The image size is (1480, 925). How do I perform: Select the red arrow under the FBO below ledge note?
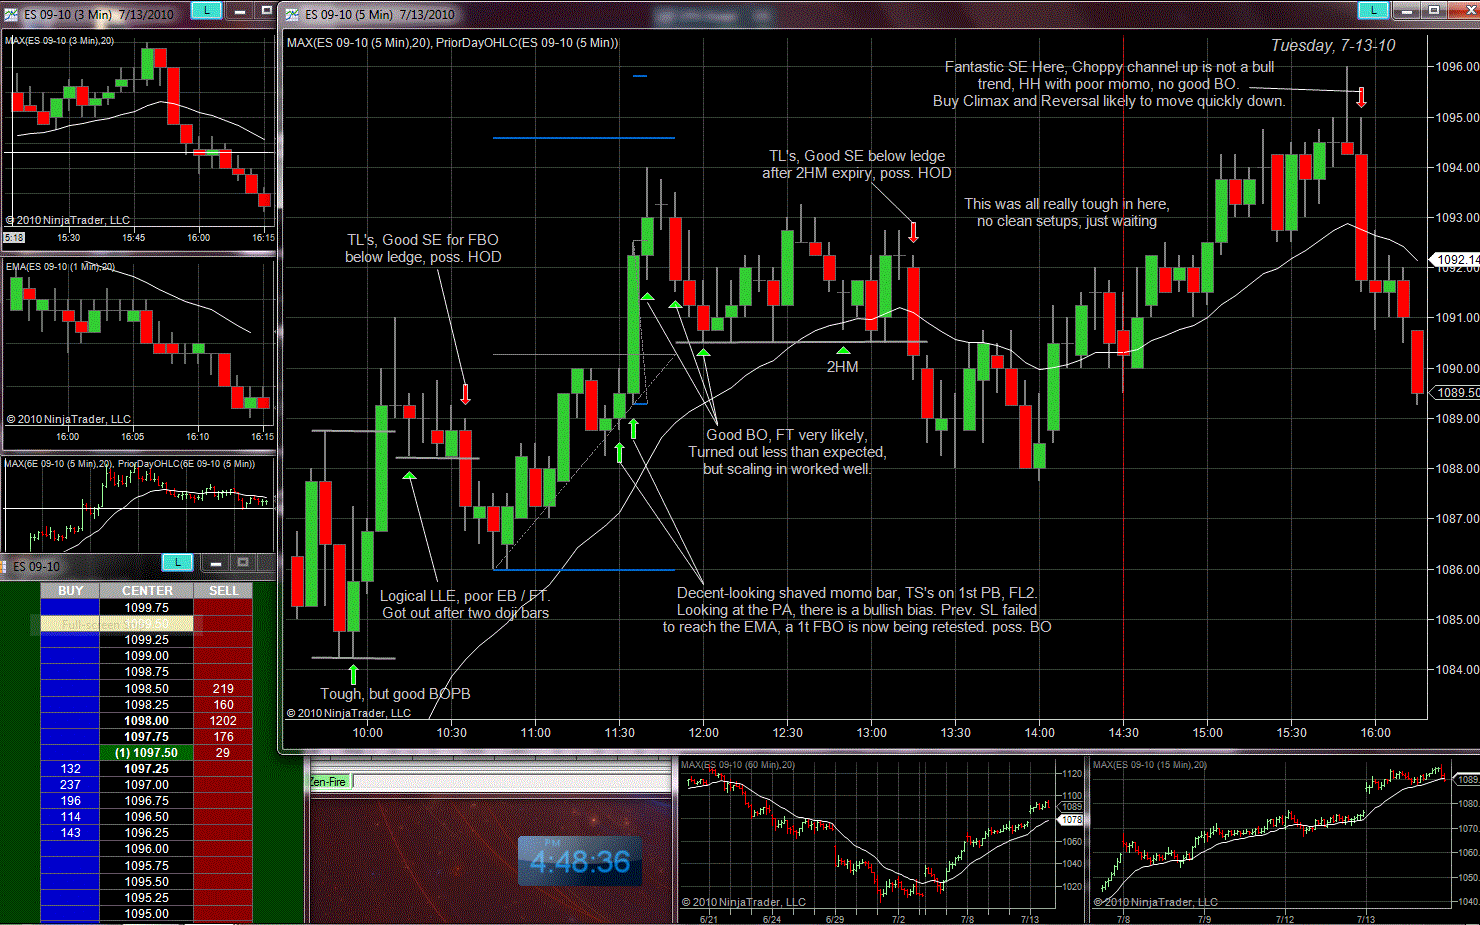click(465, 394)
